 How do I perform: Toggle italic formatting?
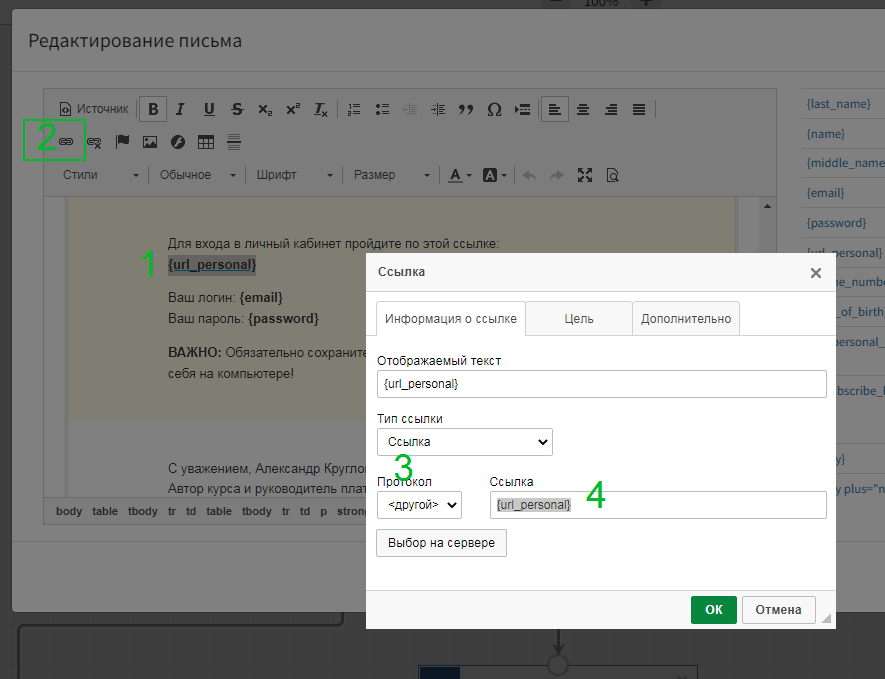180,109
